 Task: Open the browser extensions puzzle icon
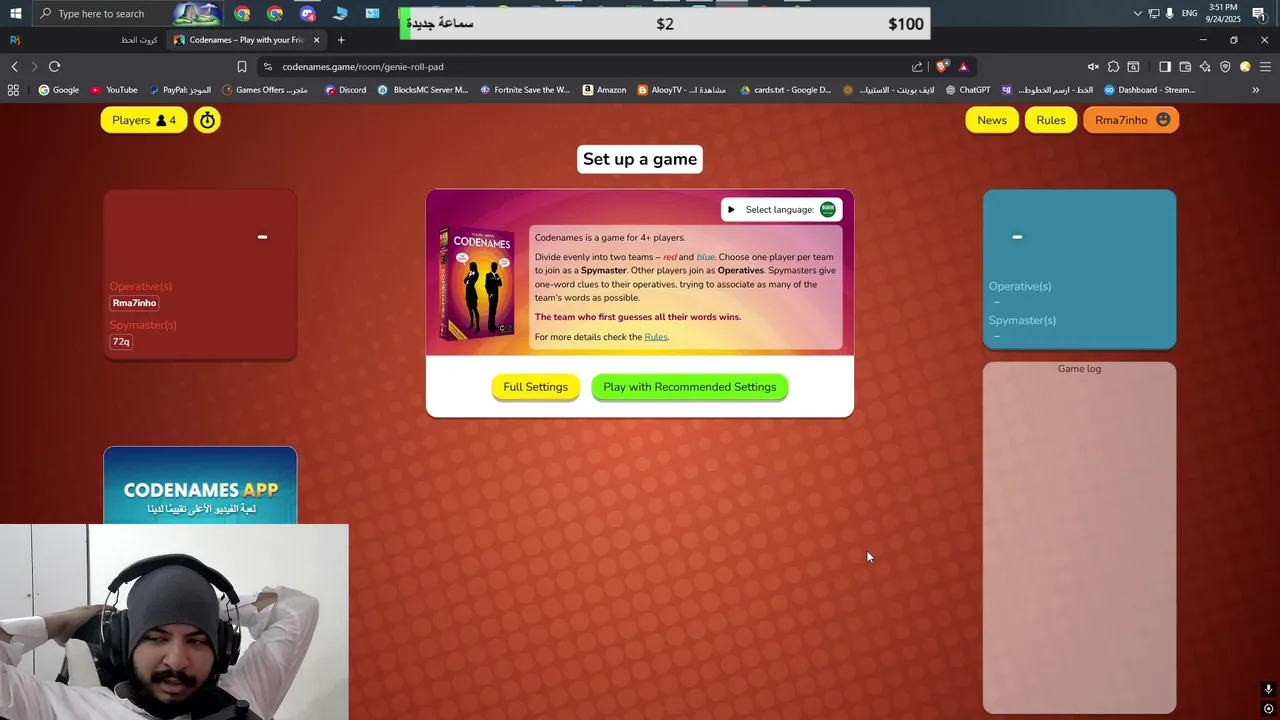pyautogui.click(x=1113, y=67)
